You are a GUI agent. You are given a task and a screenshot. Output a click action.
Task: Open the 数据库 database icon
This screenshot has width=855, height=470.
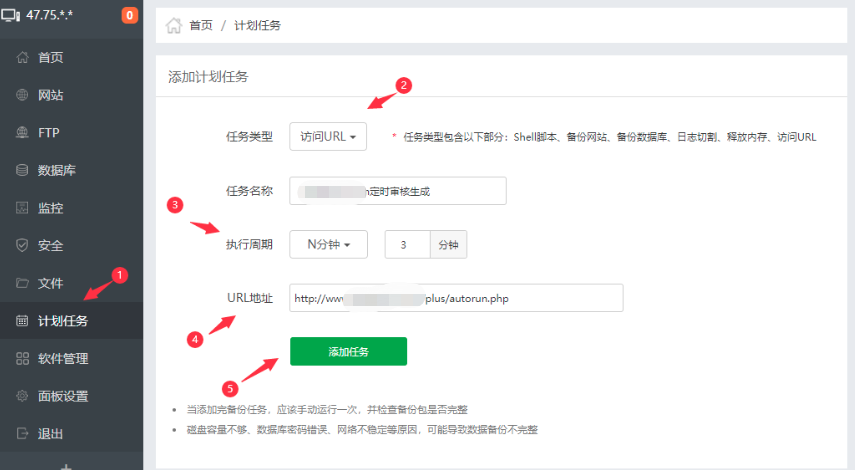22,170
